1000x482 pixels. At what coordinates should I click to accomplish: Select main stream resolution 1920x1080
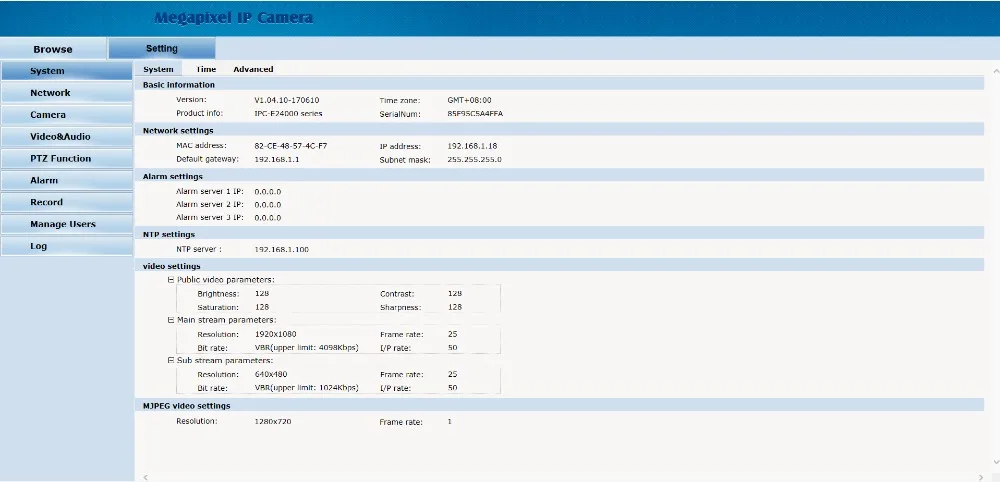276,334
